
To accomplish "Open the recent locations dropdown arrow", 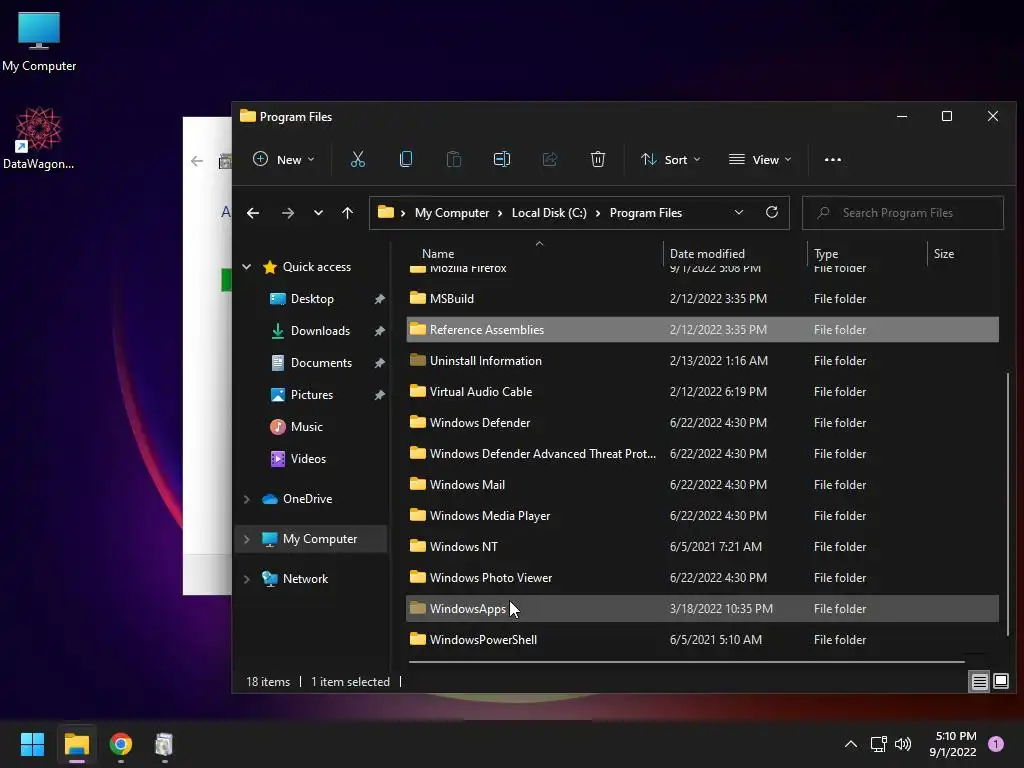I will click(318, 213).
